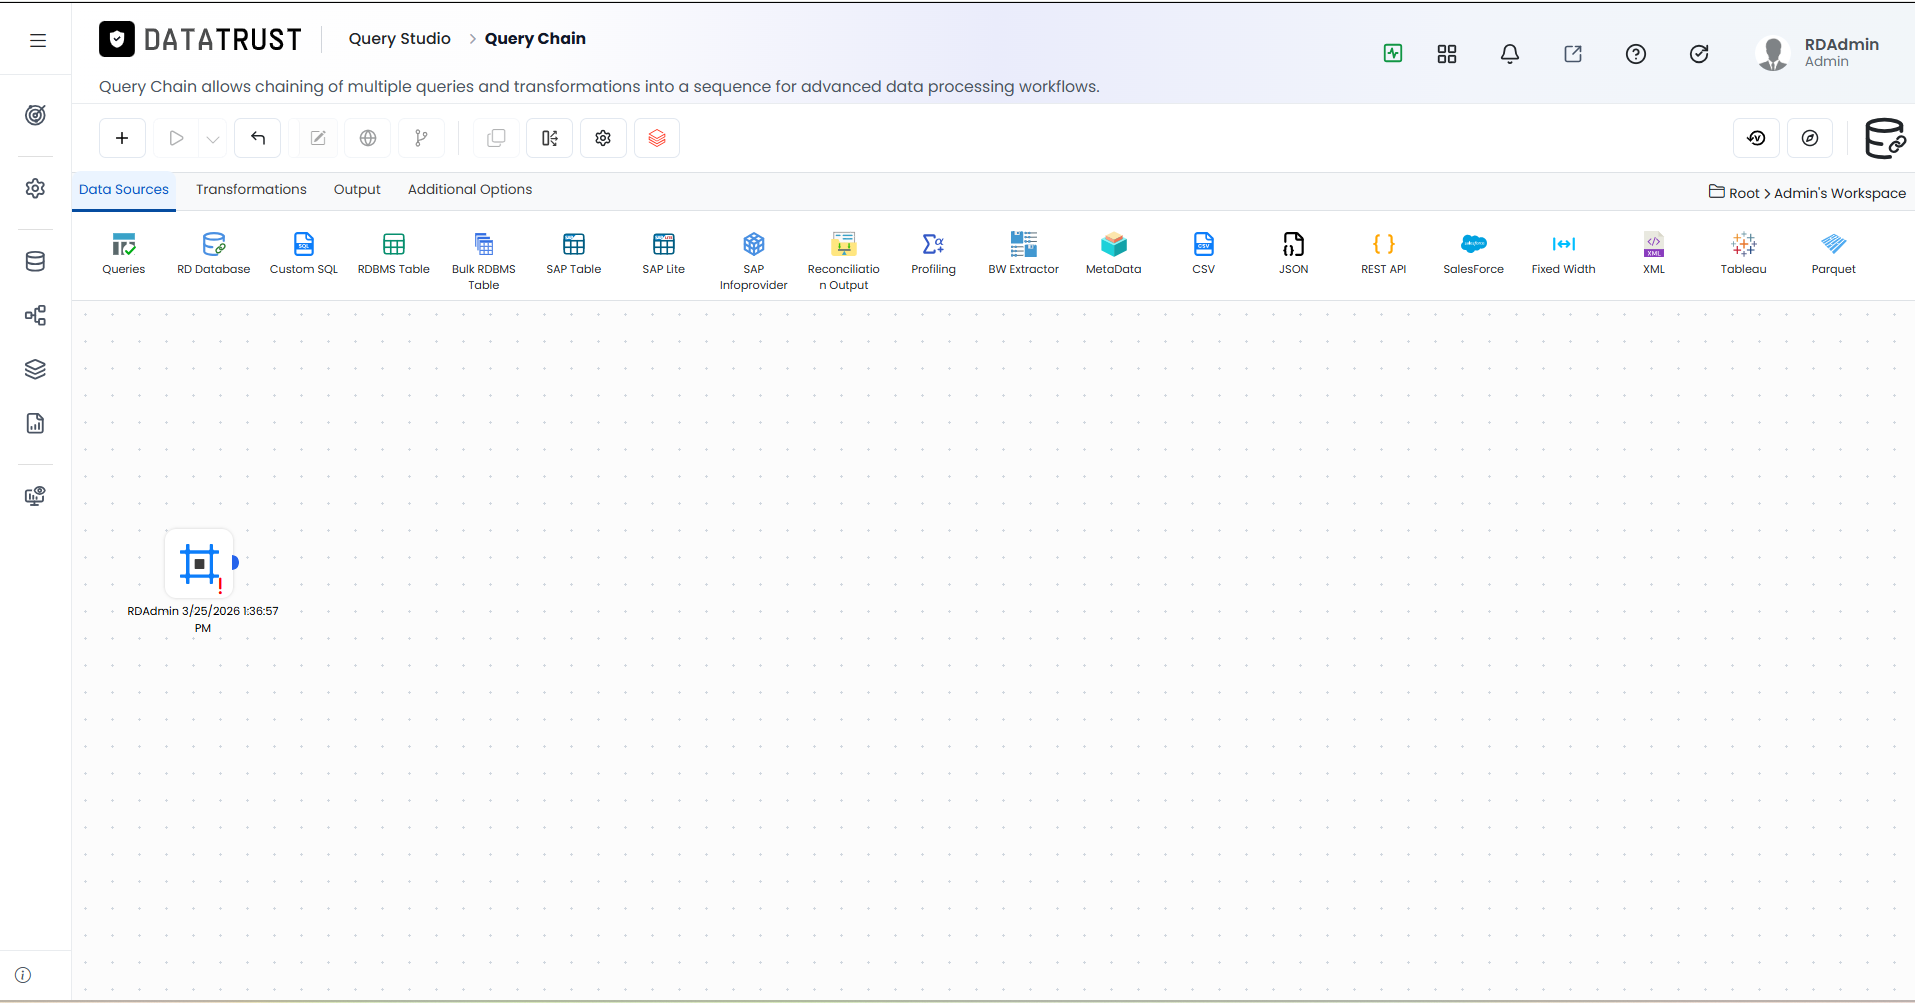Click the globe toolbar icon
This screenshot has width=1915, height=1003.
click(x=368, y=138)
